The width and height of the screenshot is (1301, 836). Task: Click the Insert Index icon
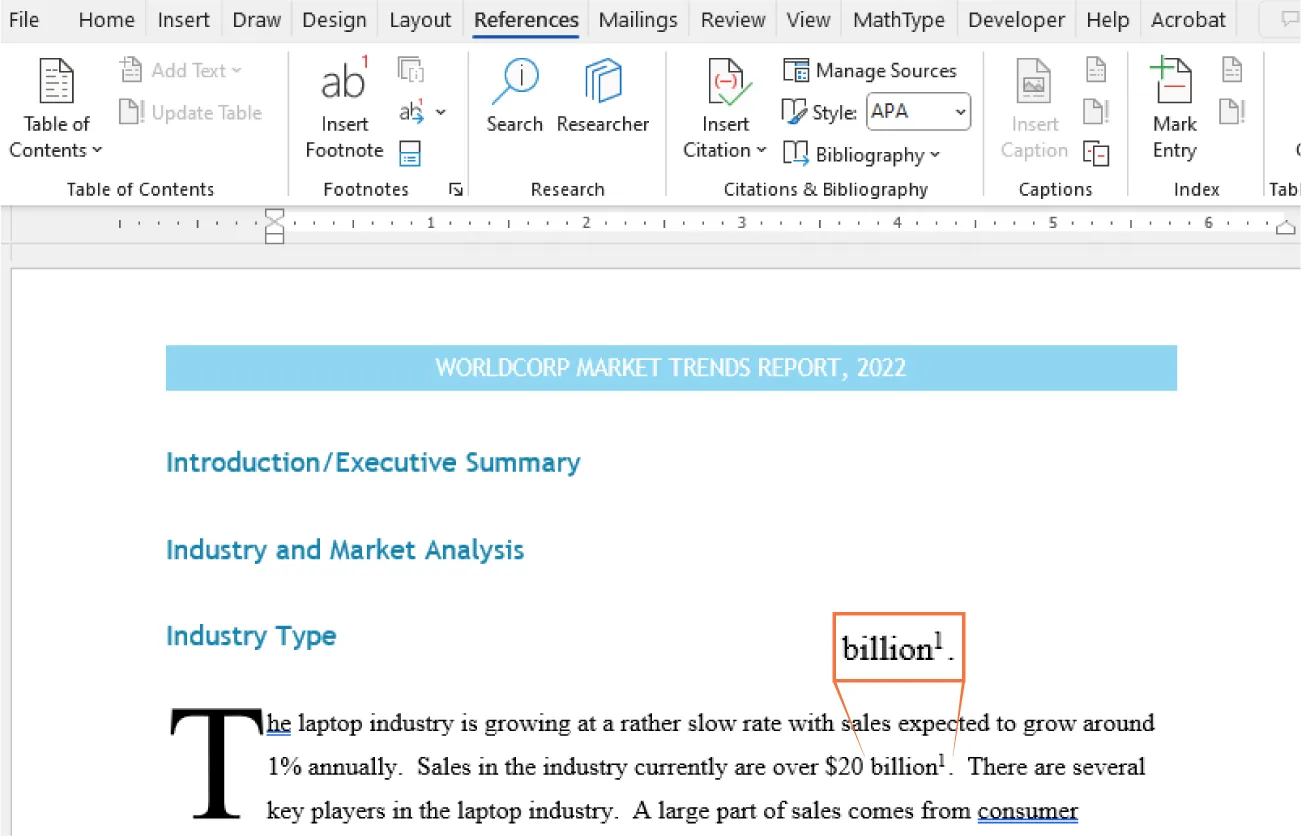pyautogui.click(x=1231, y=70)
